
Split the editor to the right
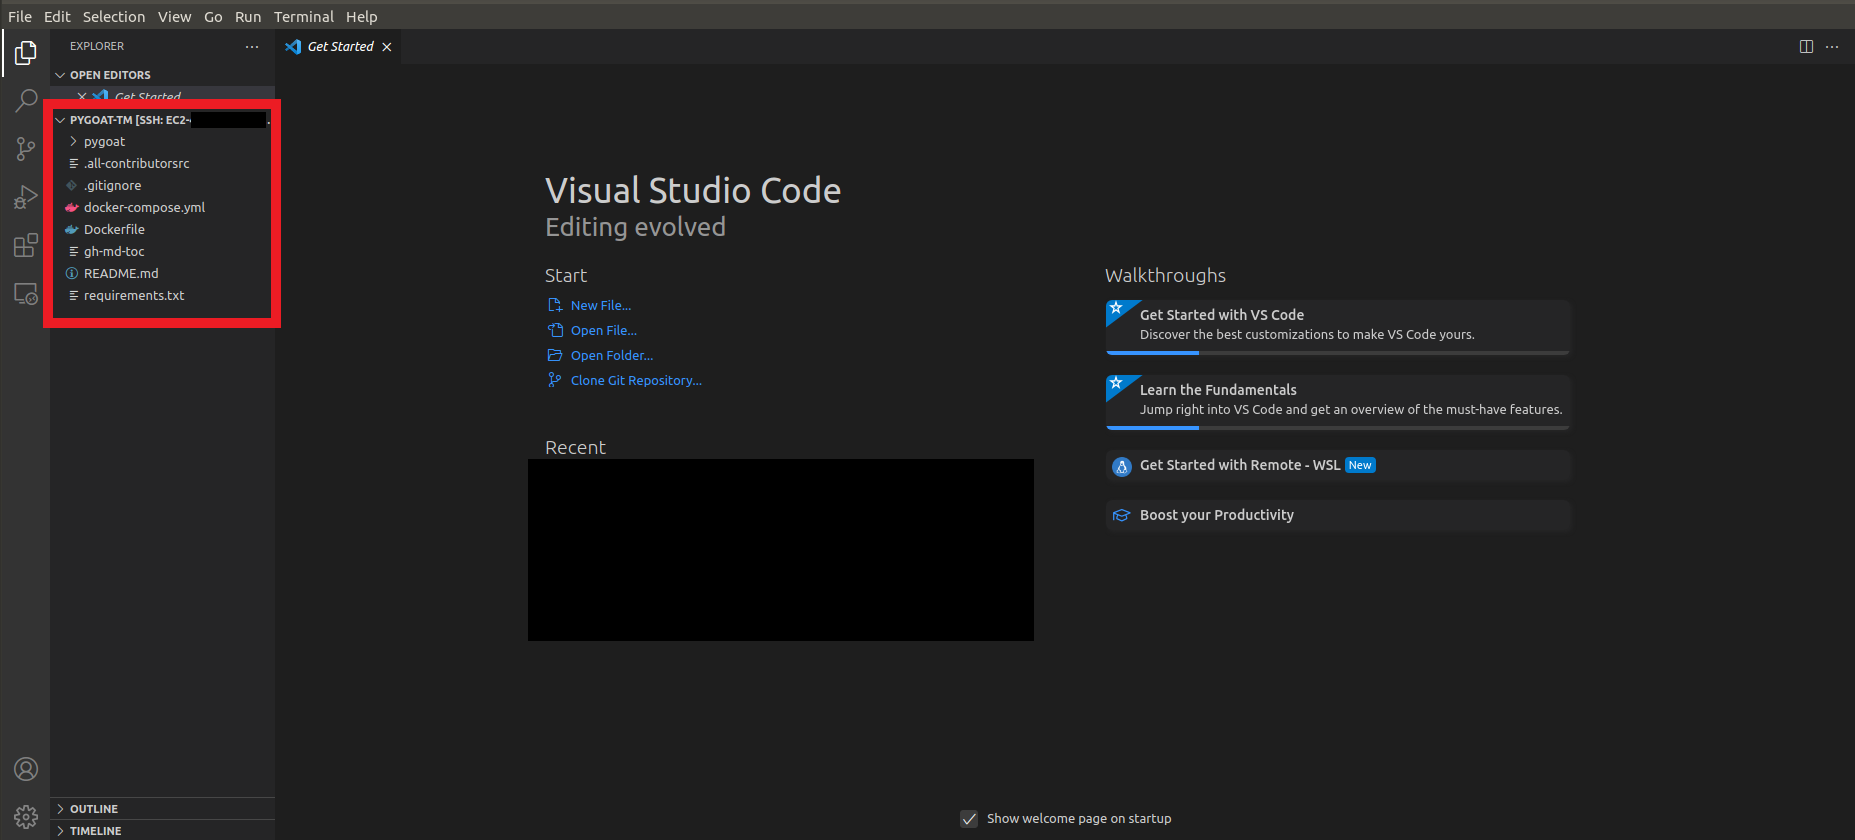[1806, 46]
